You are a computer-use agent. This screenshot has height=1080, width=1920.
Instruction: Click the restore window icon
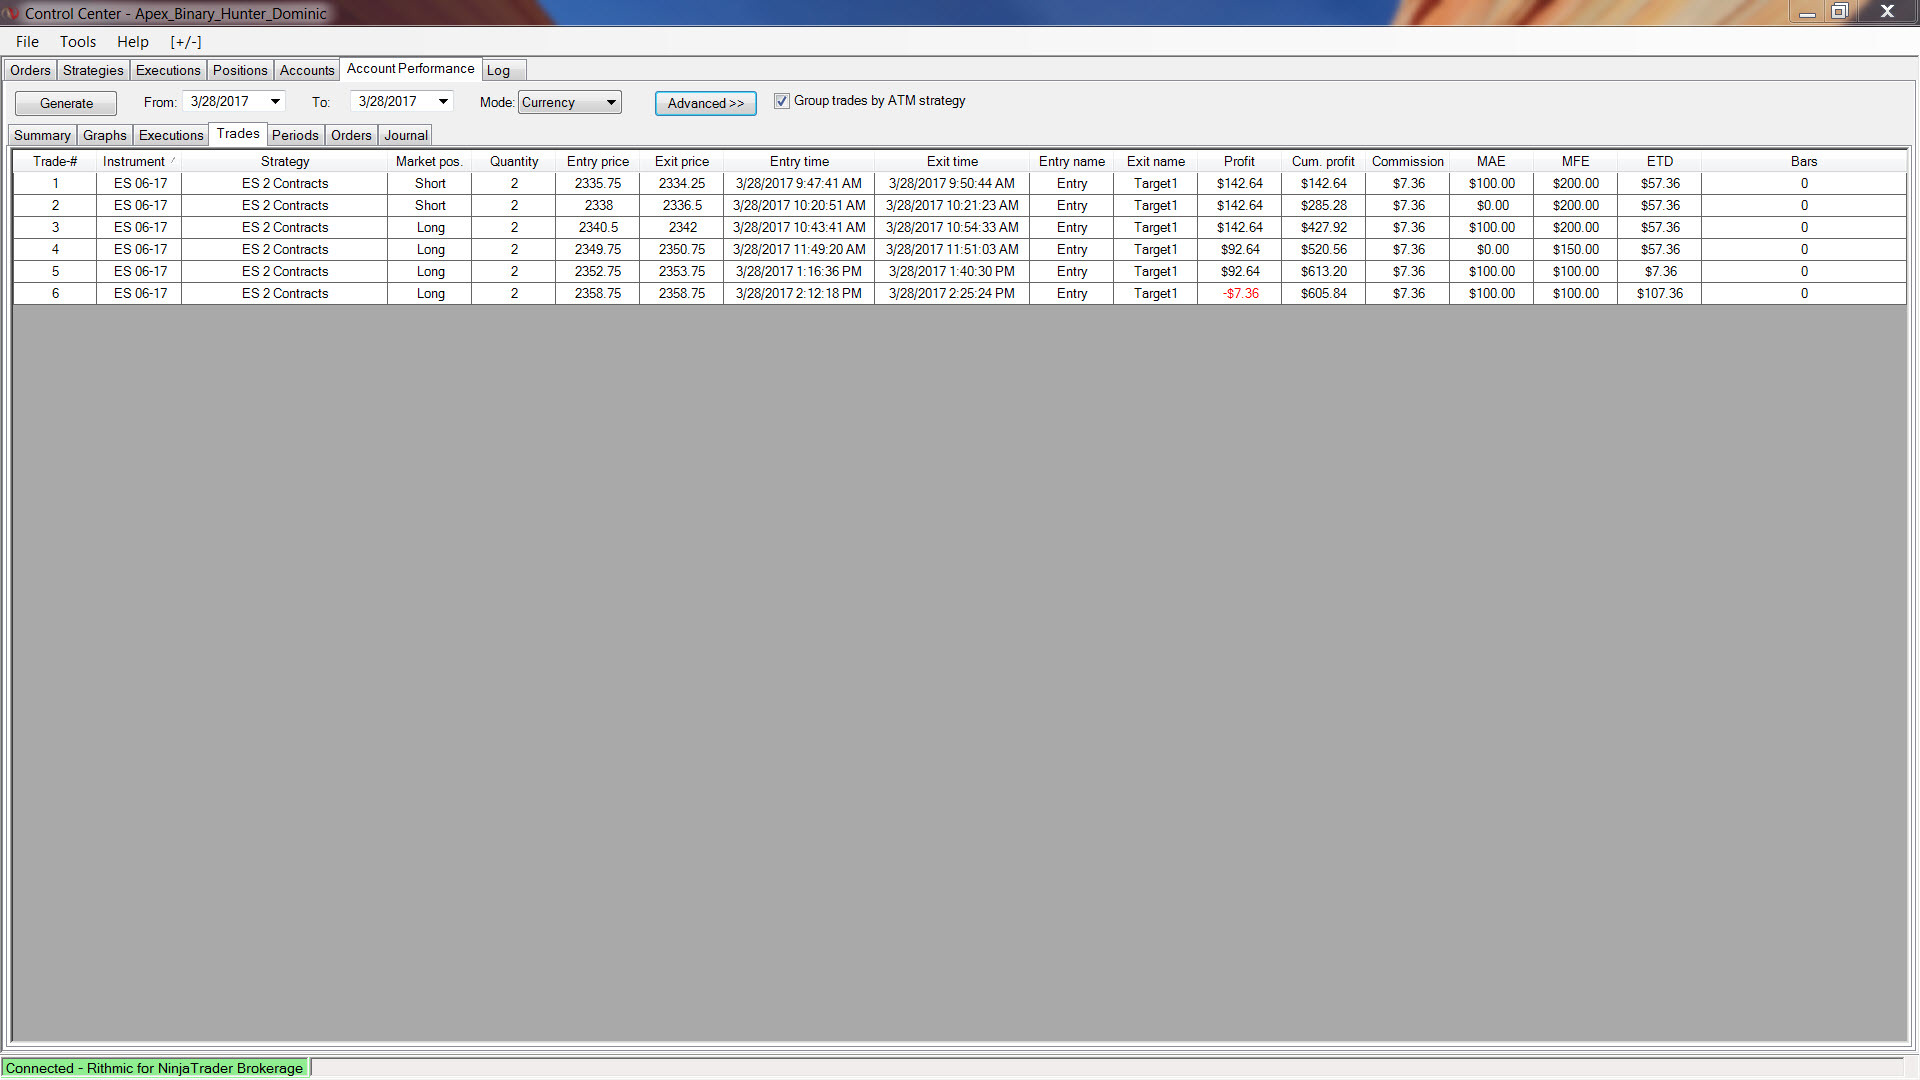pyautogui.click(x=1839, y=12)
